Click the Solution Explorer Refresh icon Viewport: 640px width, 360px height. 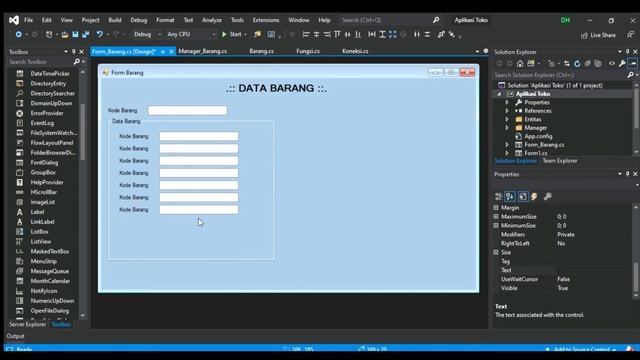coord(577,64)
